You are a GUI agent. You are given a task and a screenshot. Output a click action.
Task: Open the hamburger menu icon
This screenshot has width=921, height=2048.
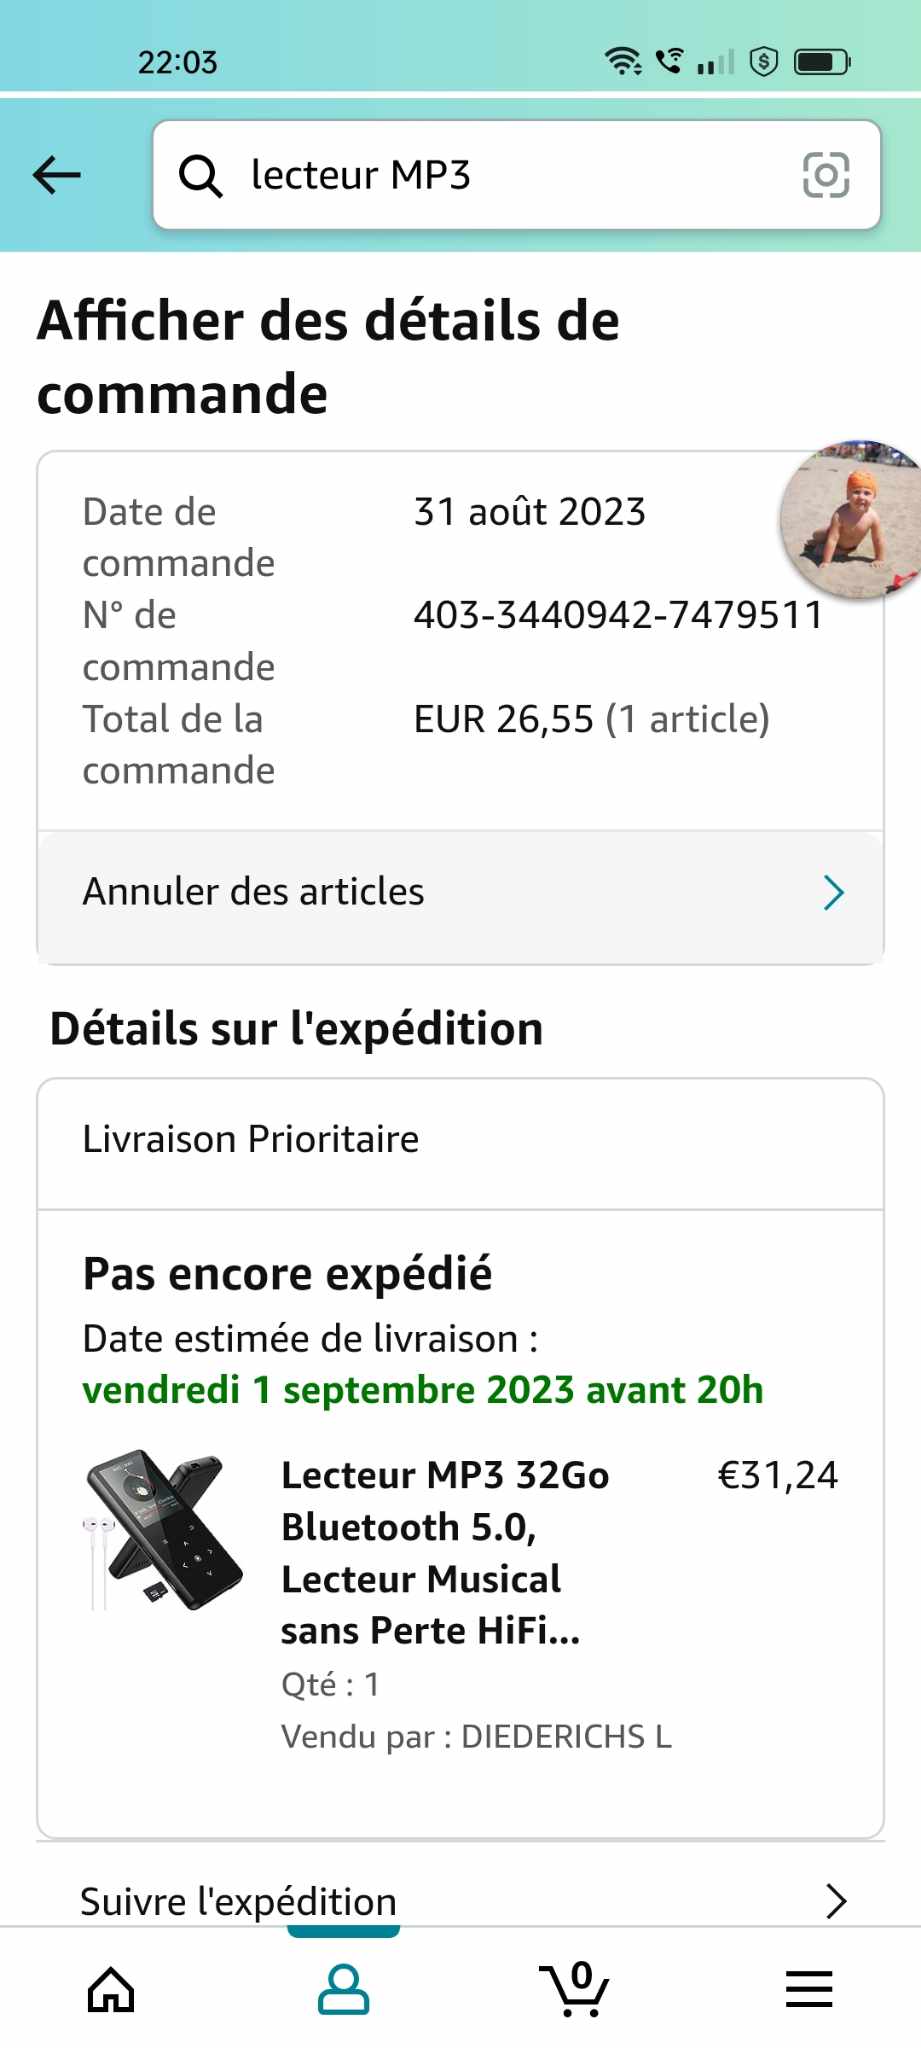tap(808, 1988)
